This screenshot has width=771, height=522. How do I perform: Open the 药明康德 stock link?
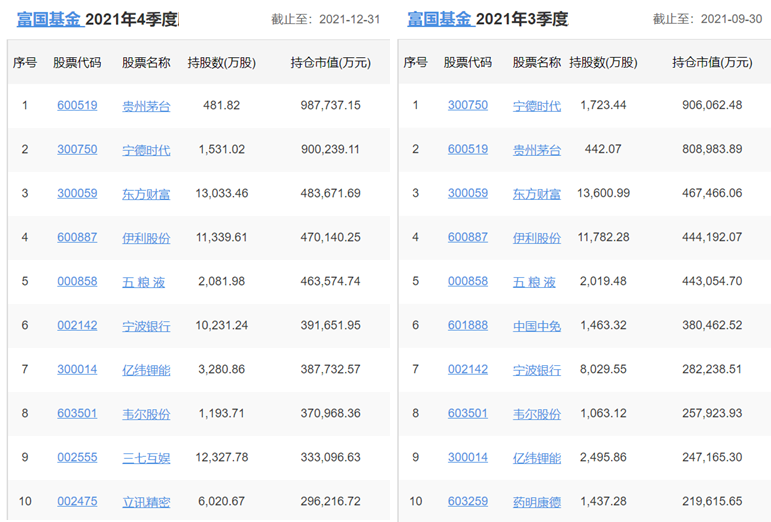[536, 502]
